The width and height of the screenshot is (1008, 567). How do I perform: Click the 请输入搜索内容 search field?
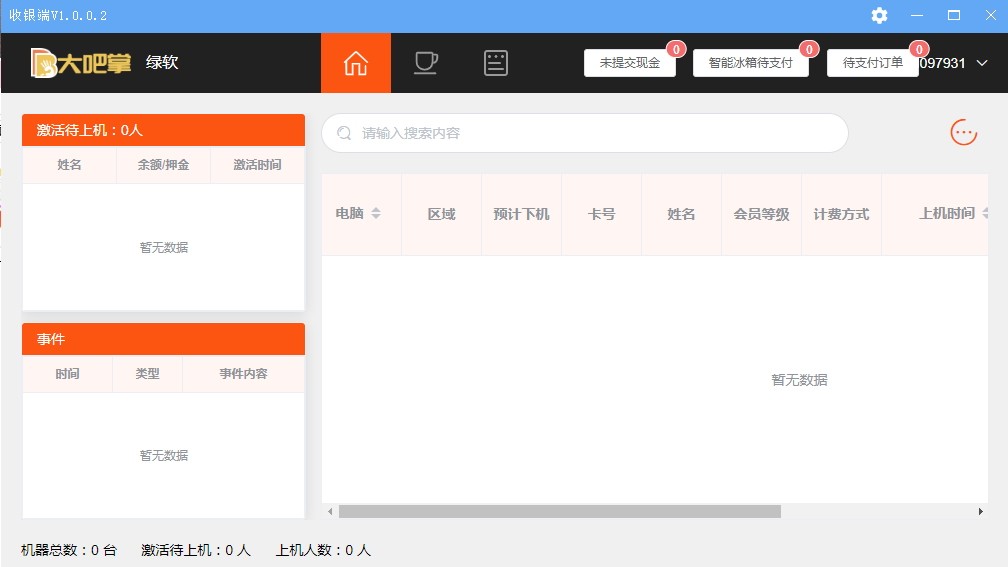pos(585,133)
